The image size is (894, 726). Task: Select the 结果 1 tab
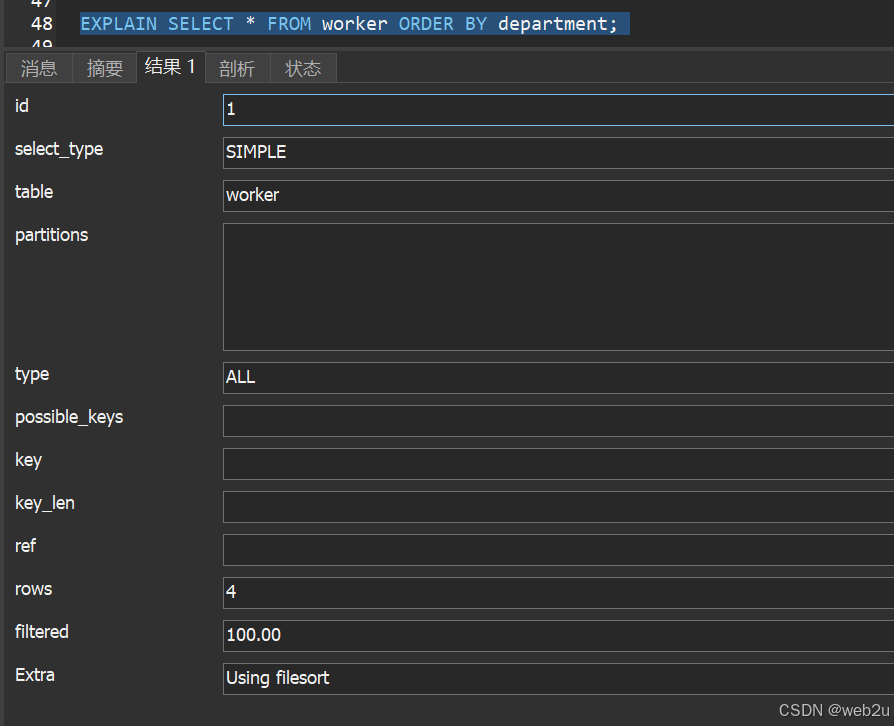pos(170,67)
